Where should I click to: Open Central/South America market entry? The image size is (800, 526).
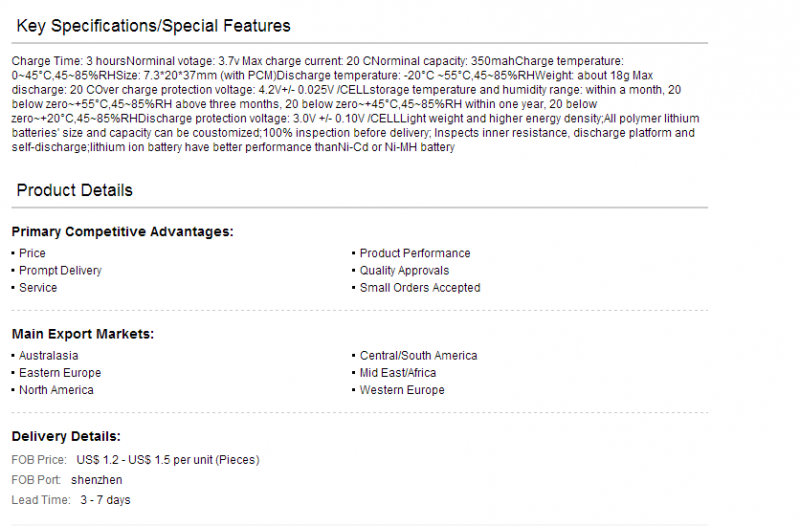418,356
